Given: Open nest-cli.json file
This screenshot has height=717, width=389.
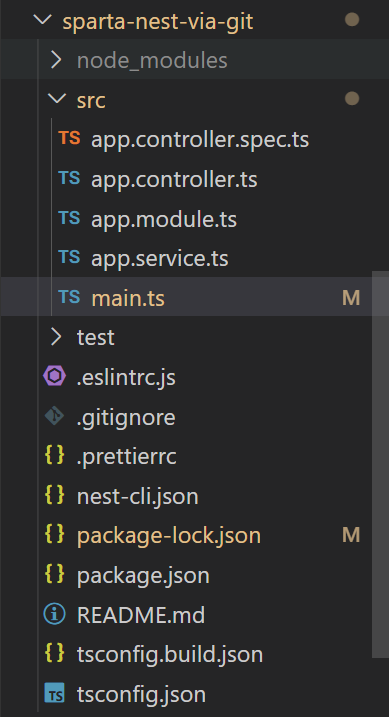Looking at the screenshot, I should (138, 497).
